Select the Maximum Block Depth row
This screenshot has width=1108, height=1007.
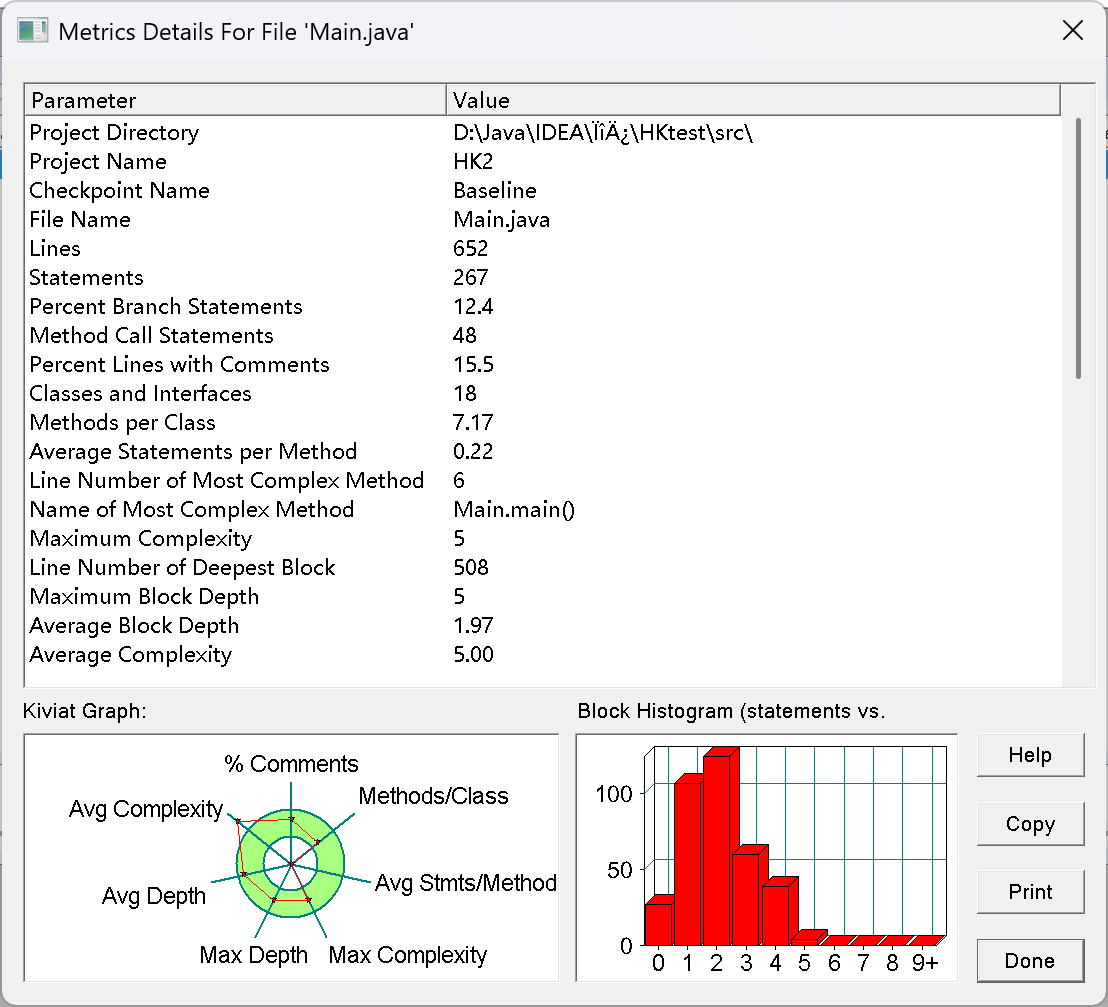[x=543, y=596]
